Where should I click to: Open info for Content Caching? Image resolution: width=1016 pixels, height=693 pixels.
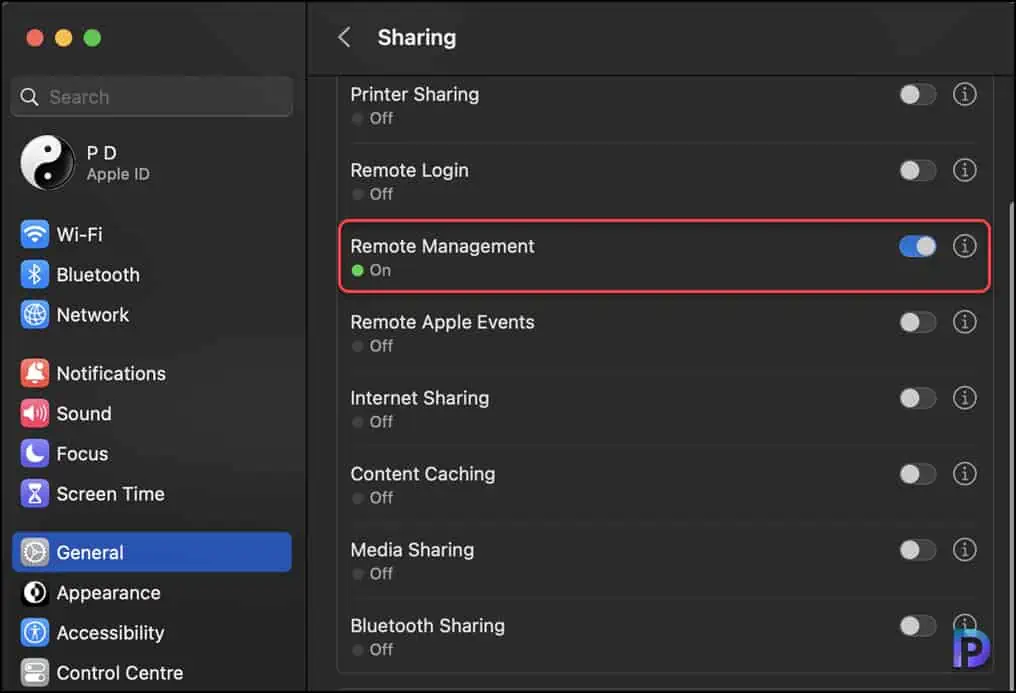coord(964,474)
